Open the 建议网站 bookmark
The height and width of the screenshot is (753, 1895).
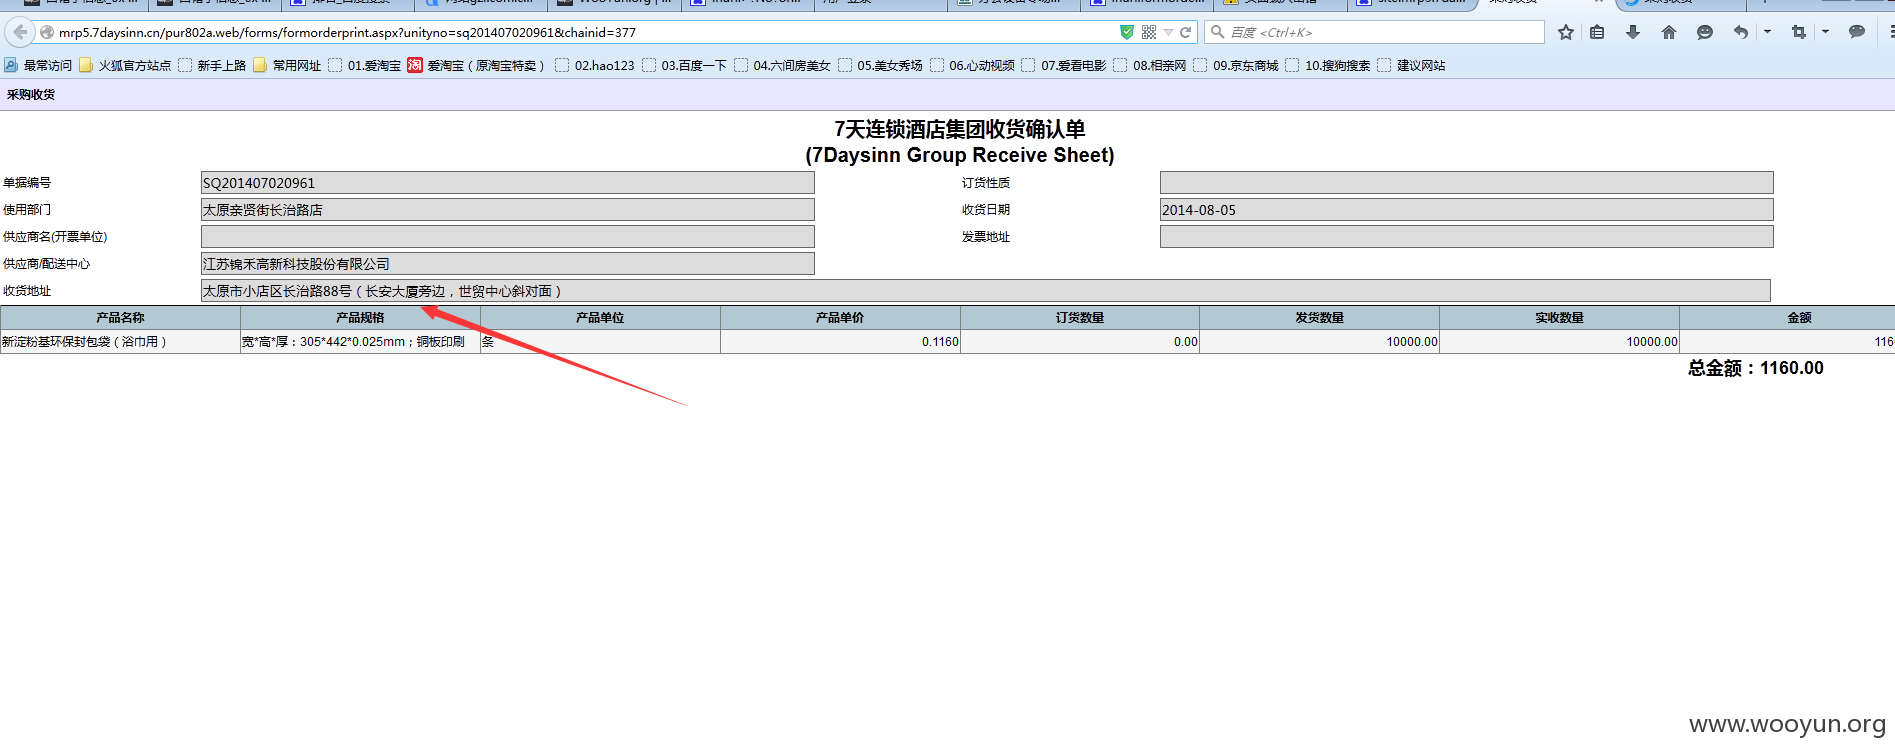click(x=1411, y=65)
